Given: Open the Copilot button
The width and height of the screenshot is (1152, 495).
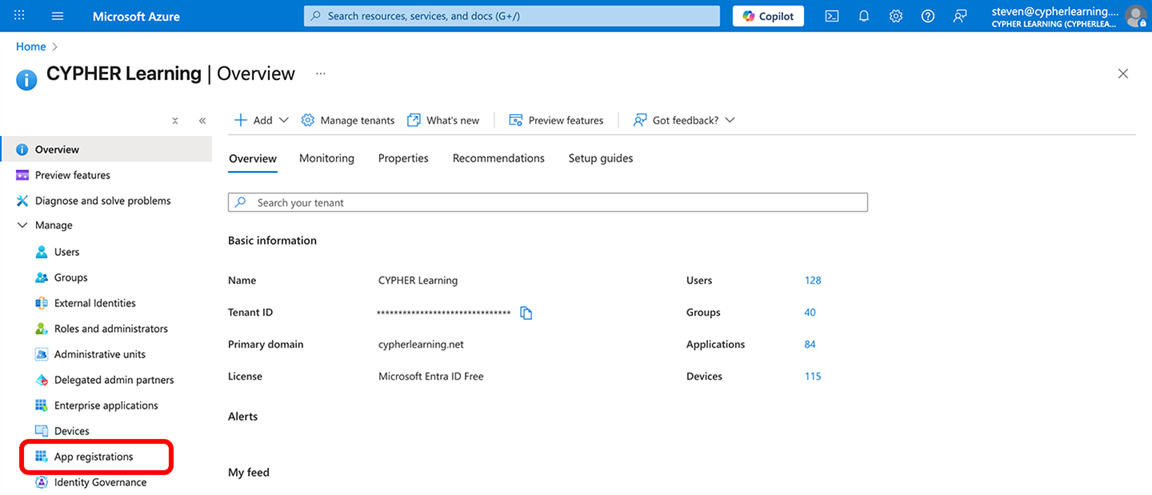Looking at the screenshot, I should pos(768,16).
